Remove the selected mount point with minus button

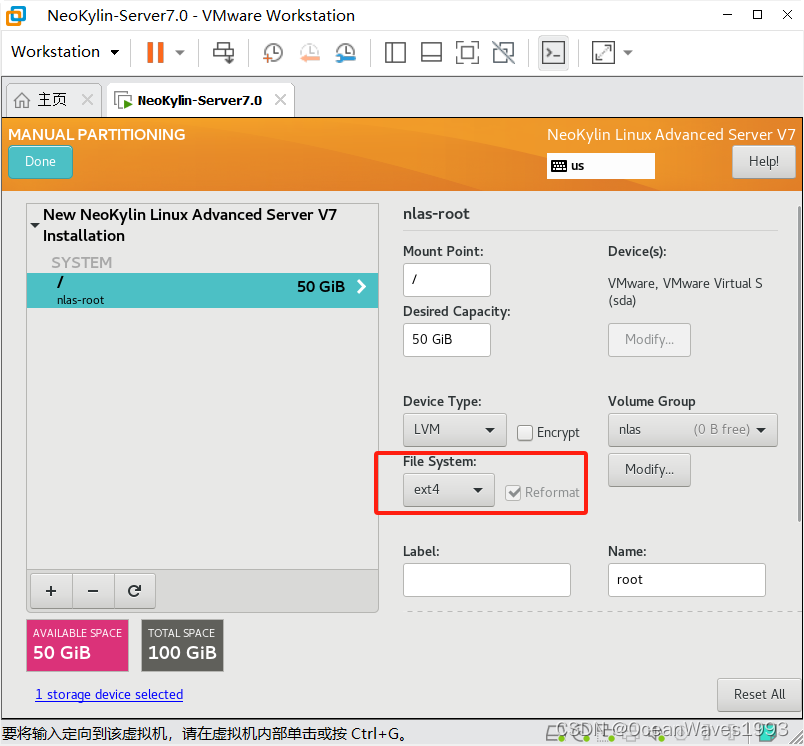click(x=93, y=591)
